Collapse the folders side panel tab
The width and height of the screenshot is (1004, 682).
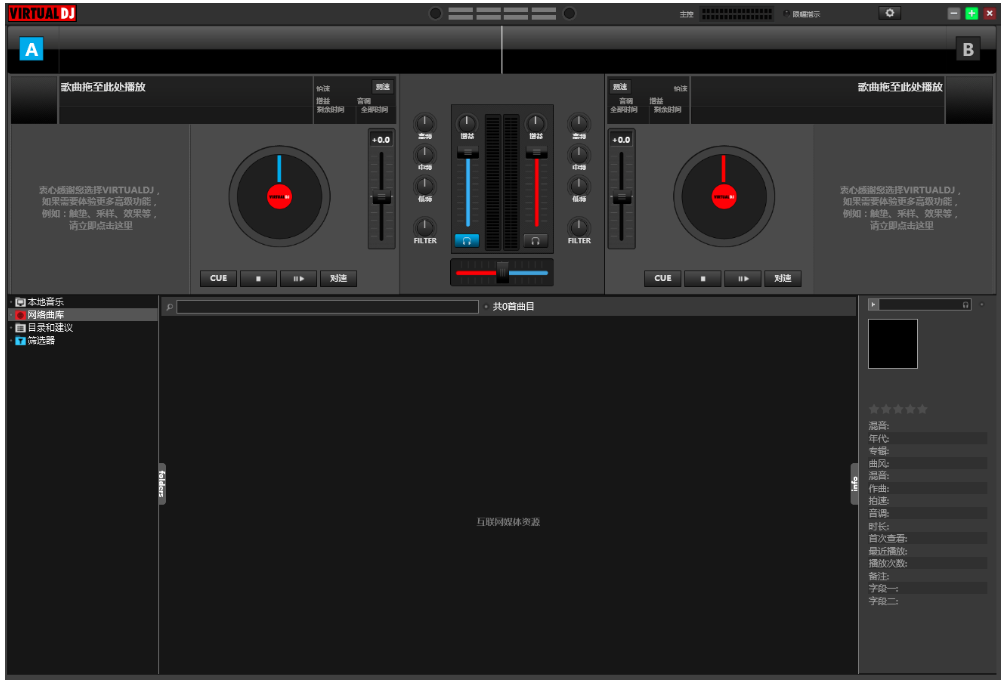tap(161, 484)
